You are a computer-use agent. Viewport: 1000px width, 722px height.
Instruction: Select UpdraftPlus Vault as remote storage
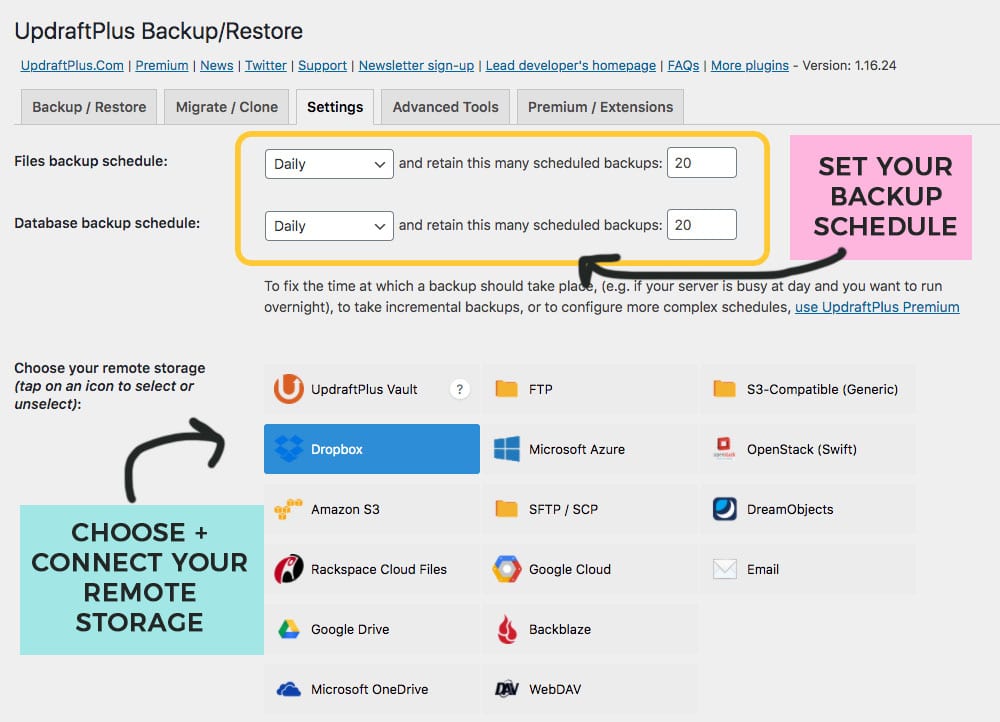click(x=372, y=389)
